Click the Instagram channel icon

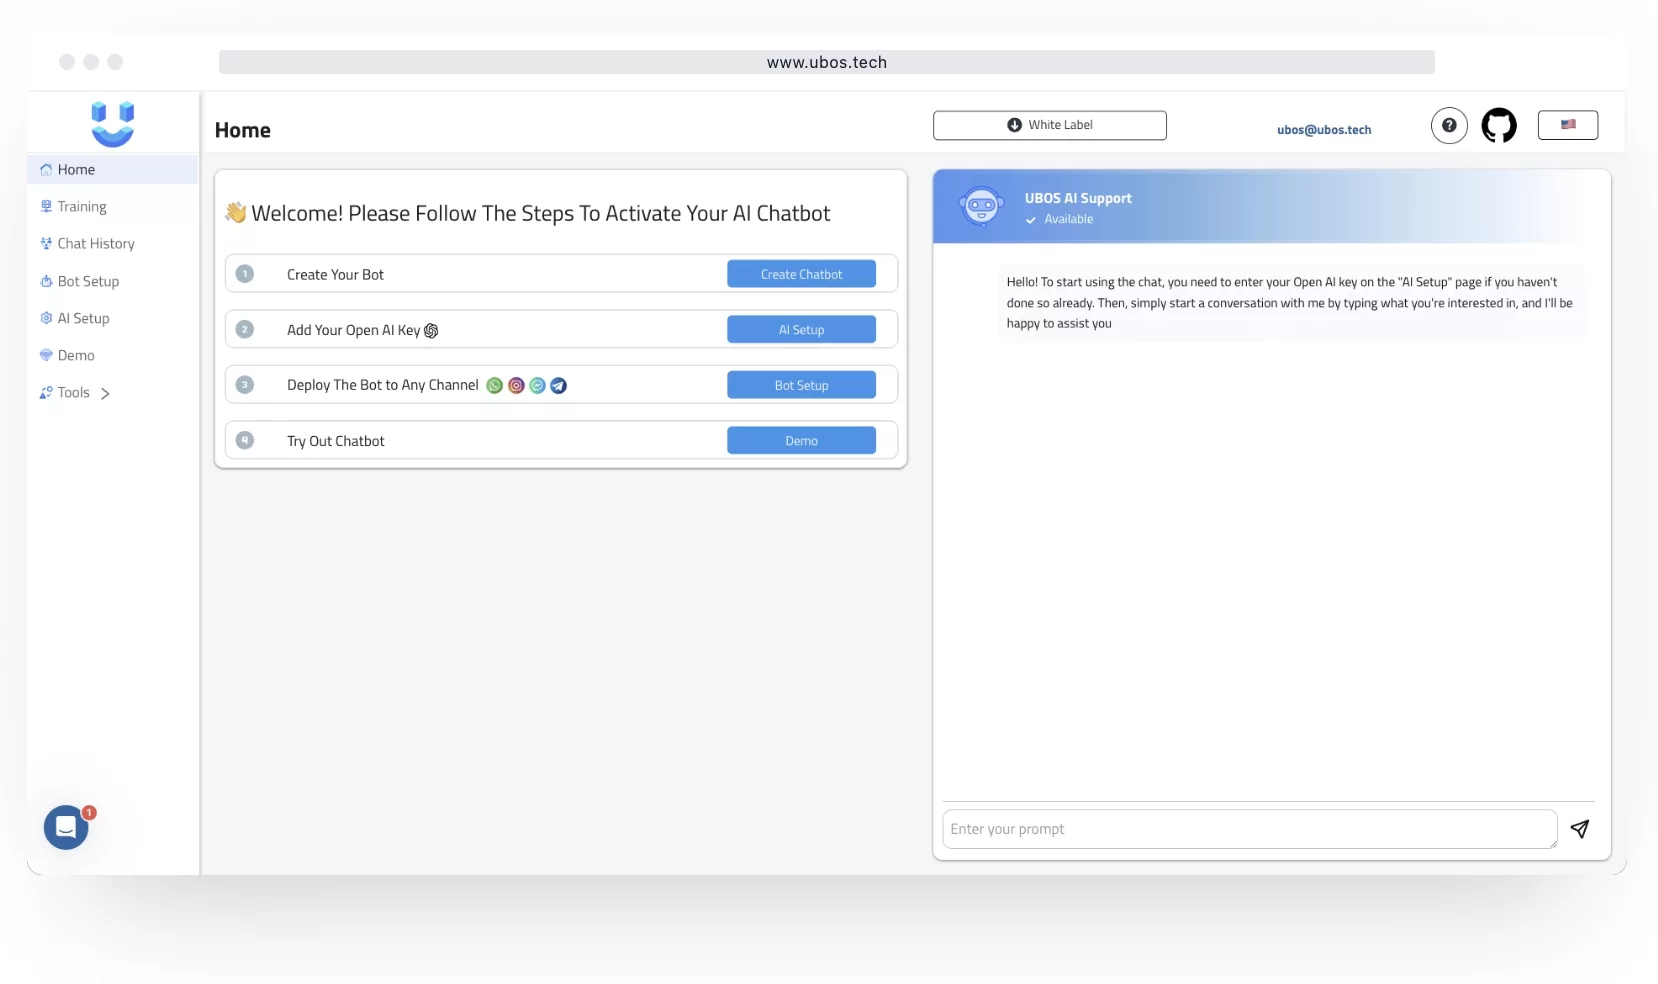516,386
